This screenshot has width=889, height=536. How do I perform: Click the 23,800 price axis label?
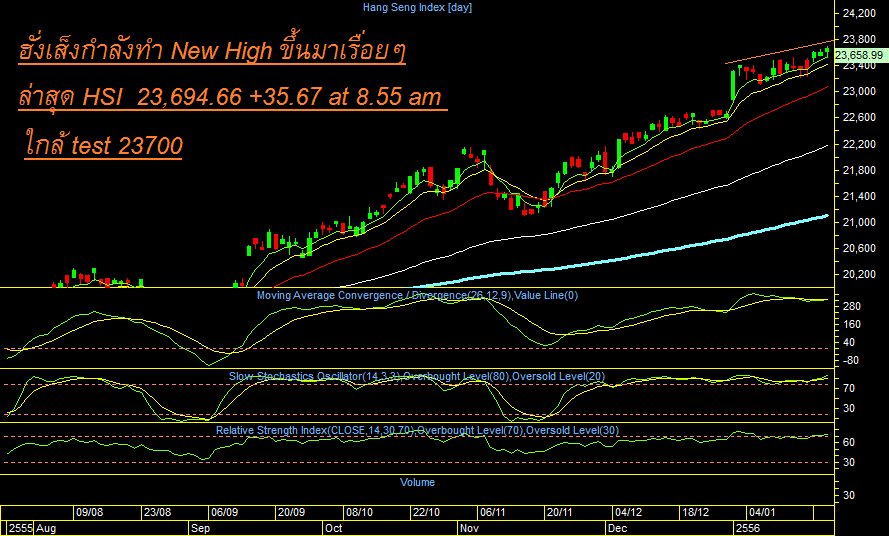[x=859, y=39]
